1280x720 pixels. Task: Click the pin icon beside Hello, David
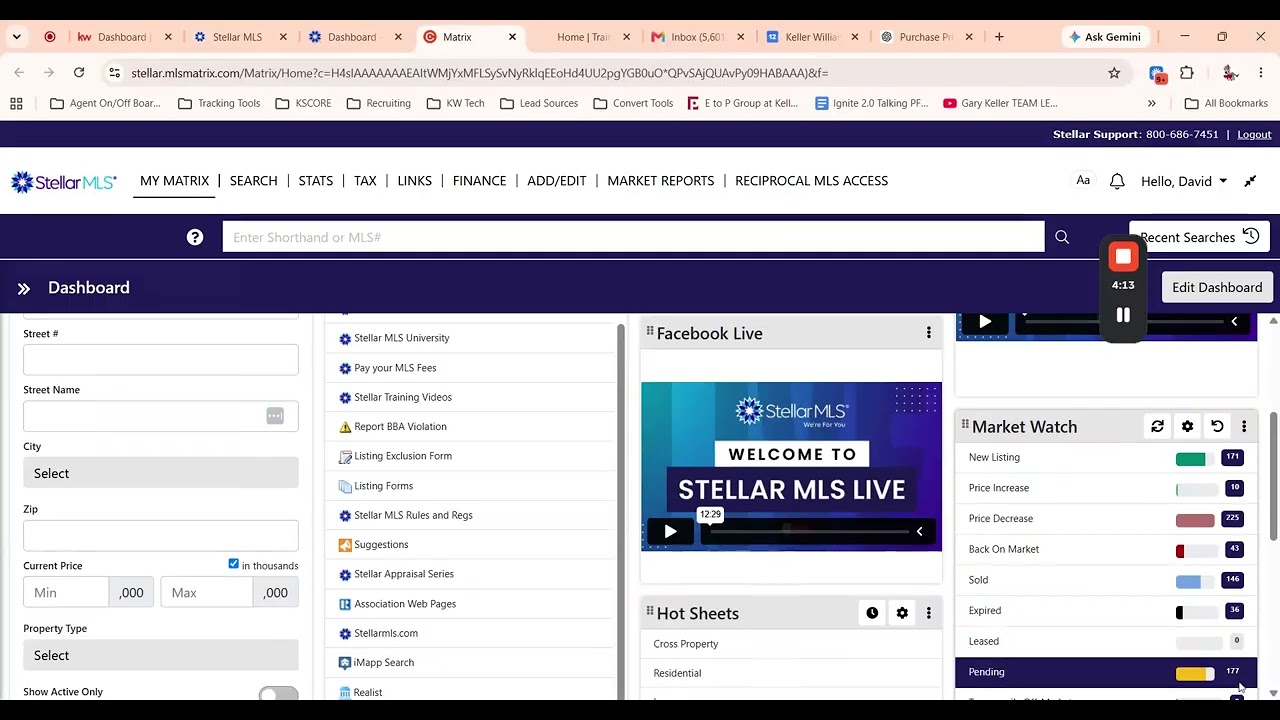[x=1250, y=181]
